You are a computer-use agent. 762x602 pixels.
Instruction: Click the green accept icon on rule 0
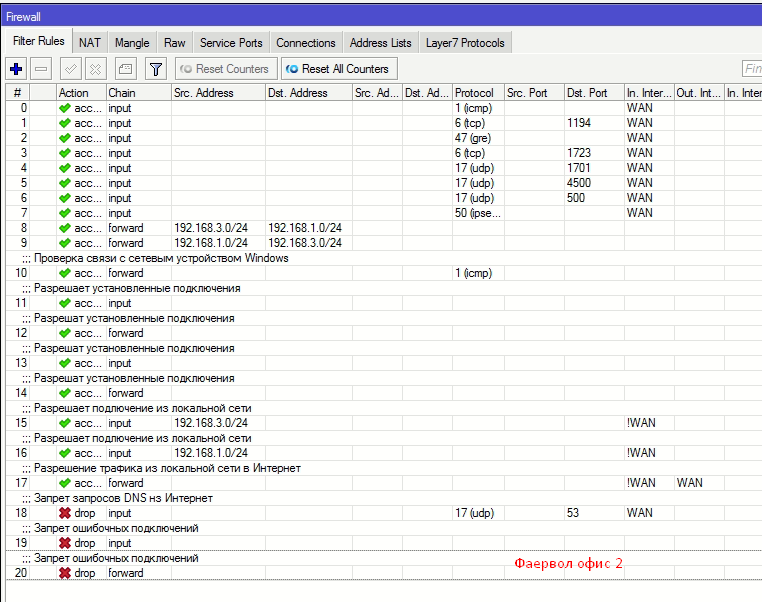pyautogui.click(x=65, y=108)
